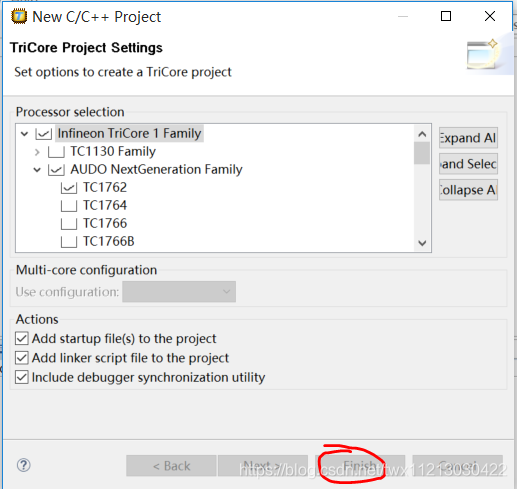Maximize the New C/C++ Project dialog
The image size is (517, 489).
pyautogui.click(x=446, y=16)
